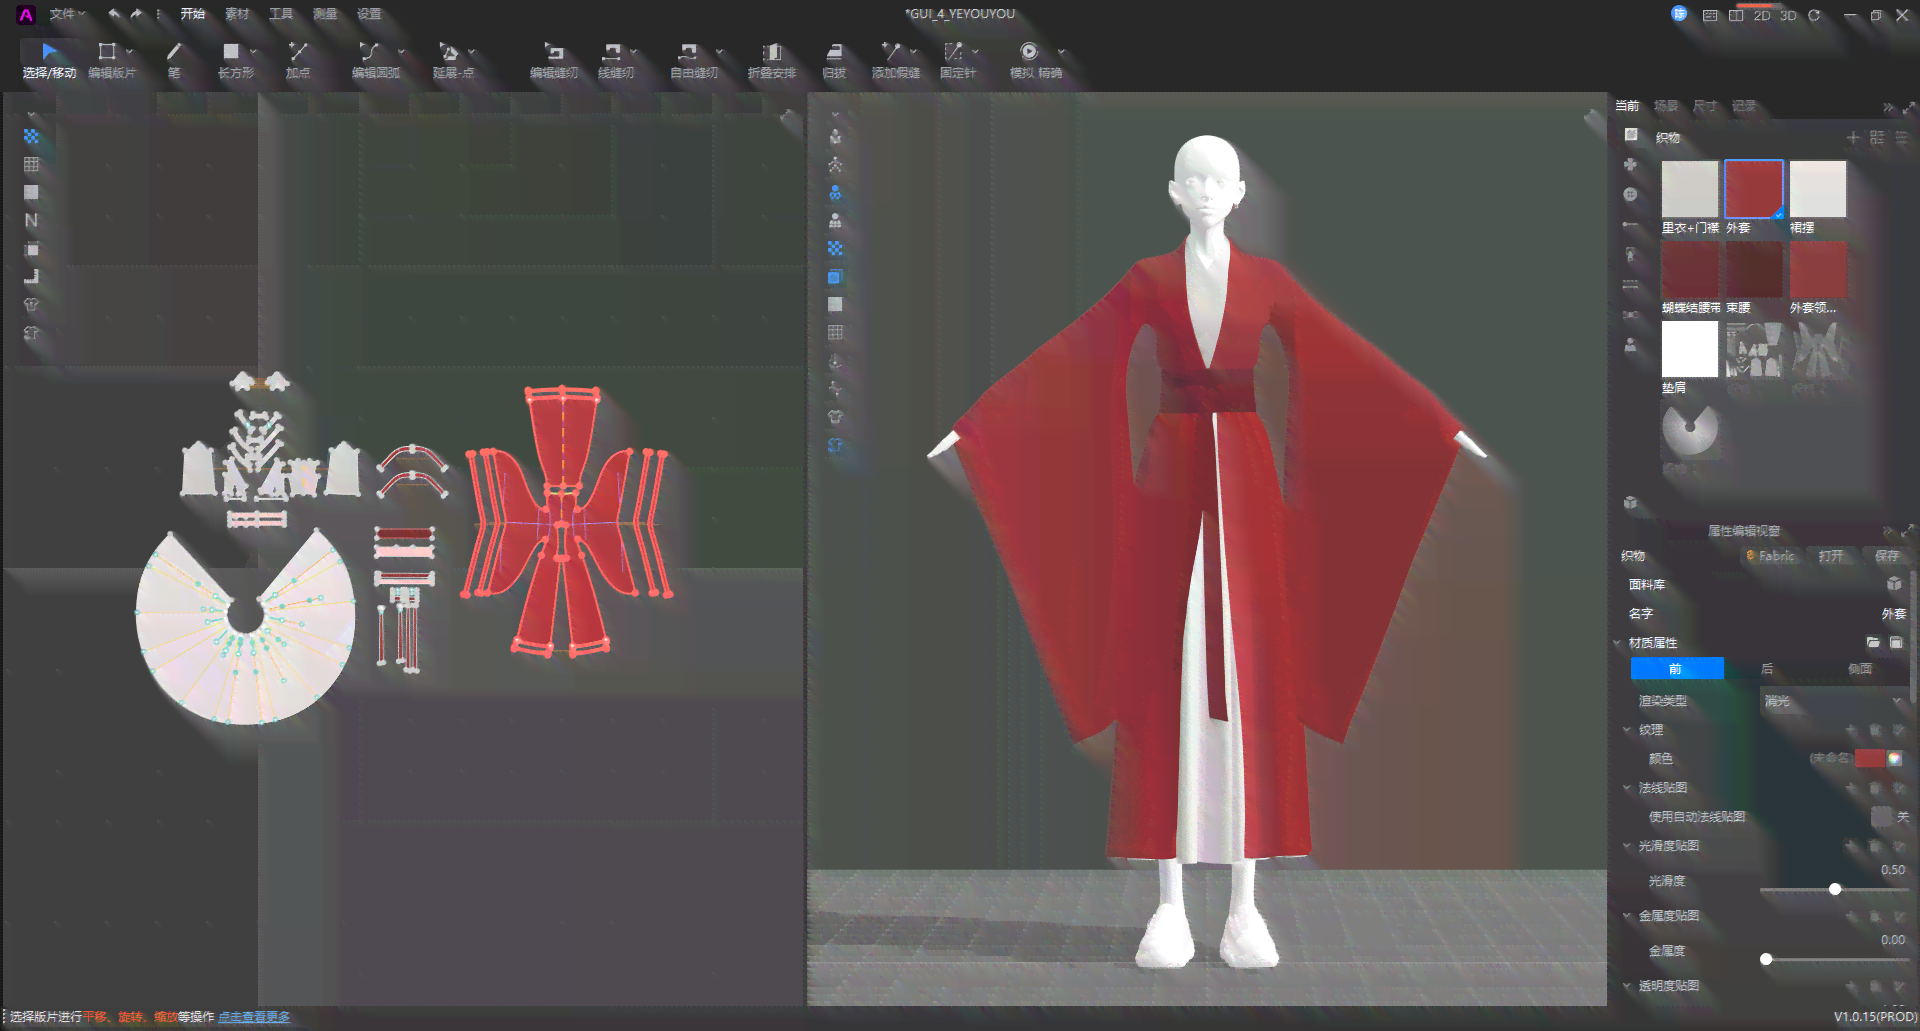Activate the 编辑缝纫 tool
The height and width of the screenshot is (1031, 1920).
coord(553,60)
